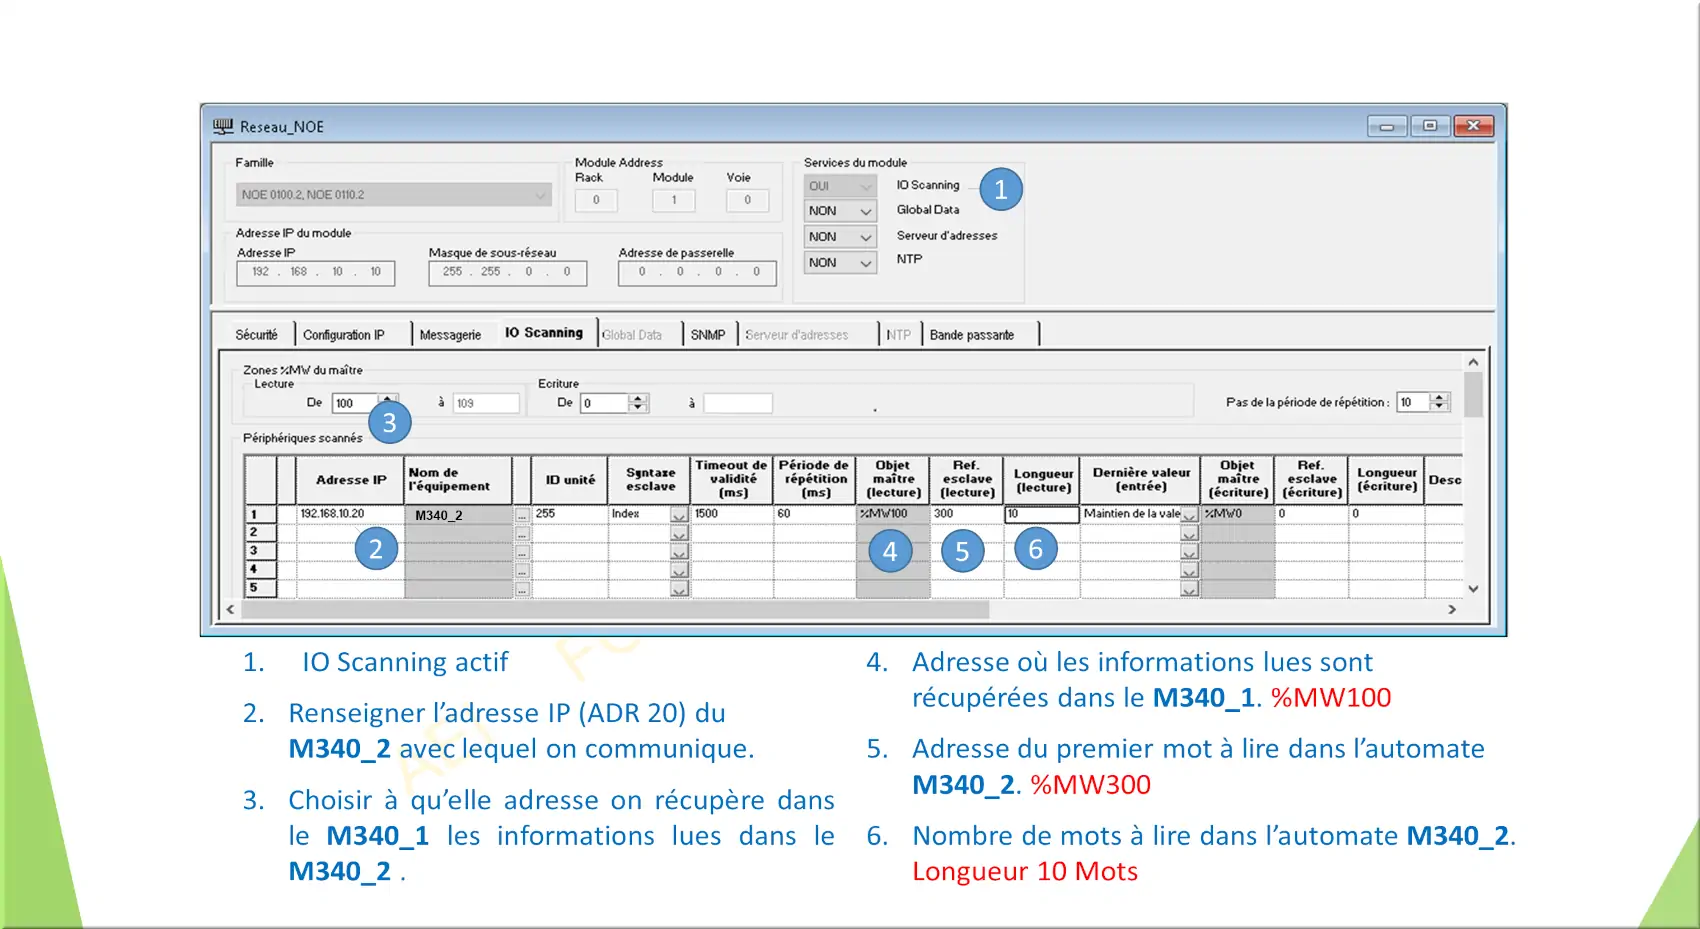Switch to the Sécurité tab

257,335
